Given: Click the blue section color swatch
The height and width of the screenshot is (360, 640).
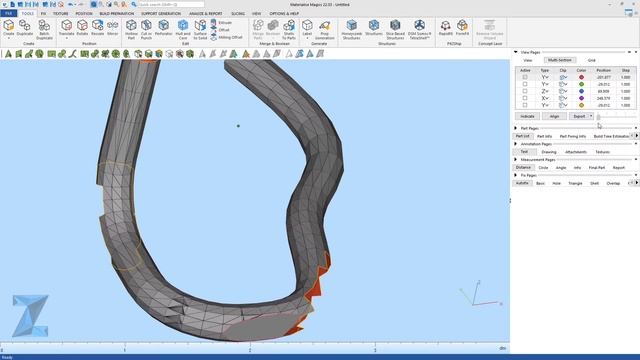Looking at the screenshot, I should pos(581,91).
